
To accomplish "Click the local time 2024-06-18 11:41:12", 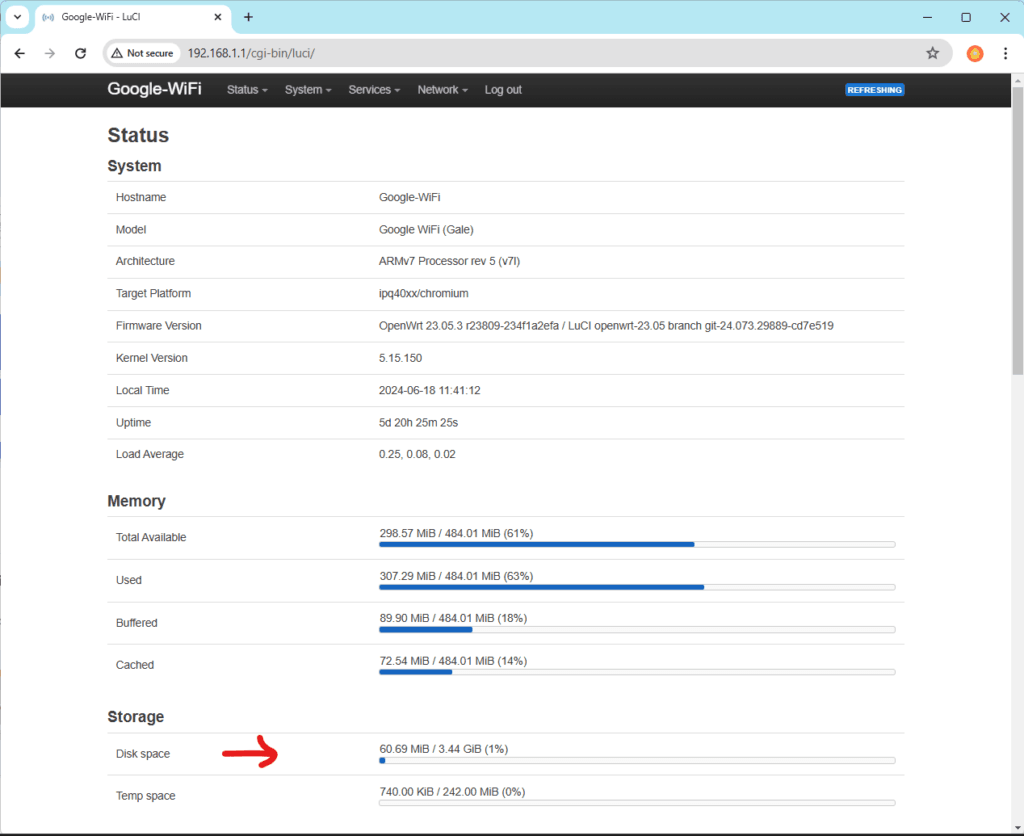I will coord(430,391).
